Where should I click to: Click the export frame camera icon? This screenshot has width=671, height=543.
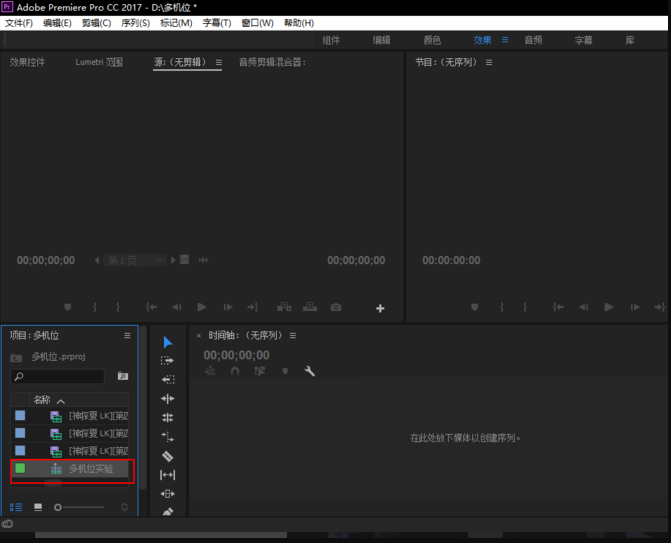(336, 308)
